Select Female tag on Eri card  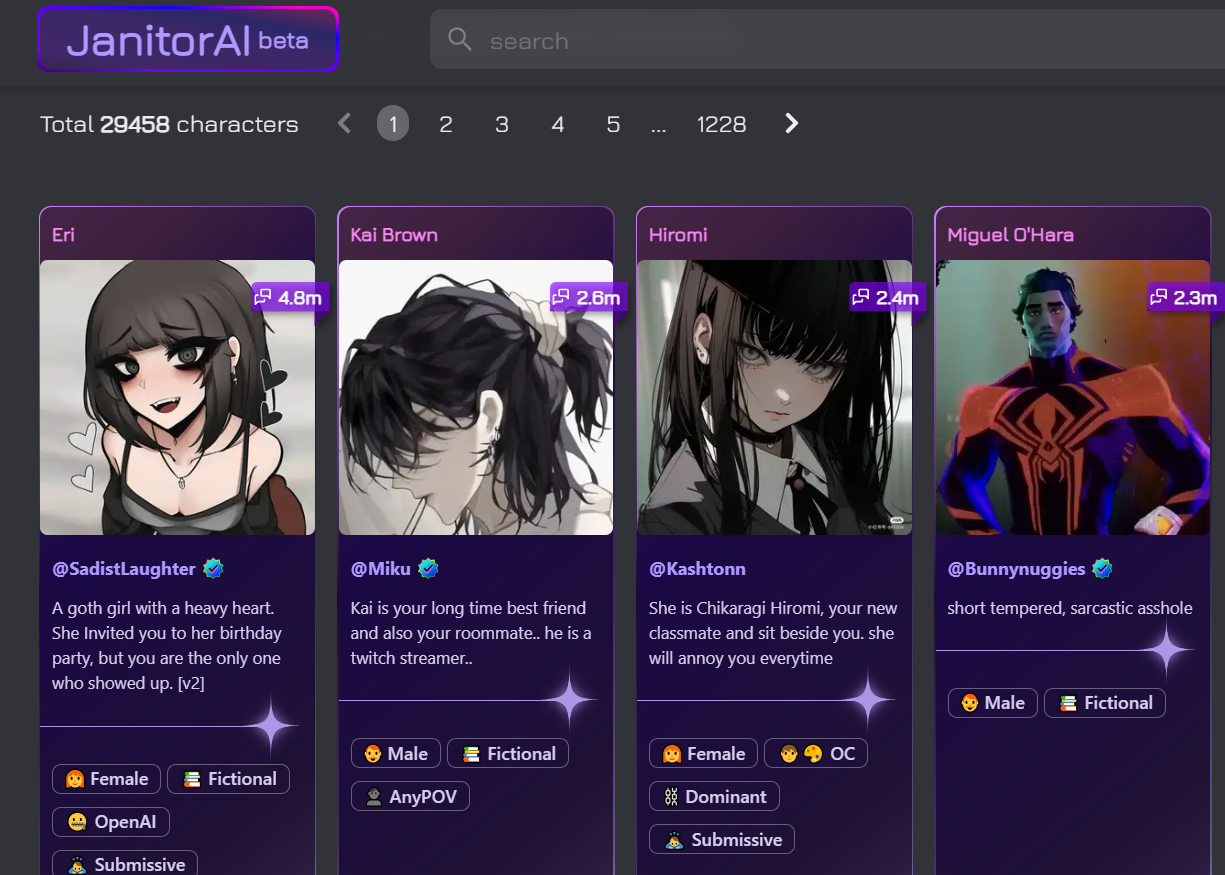(106, 779)
